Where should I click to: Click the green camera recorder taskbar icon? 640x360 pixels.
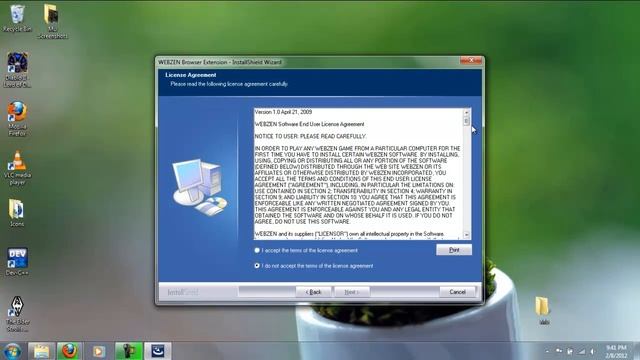[129, 351]
